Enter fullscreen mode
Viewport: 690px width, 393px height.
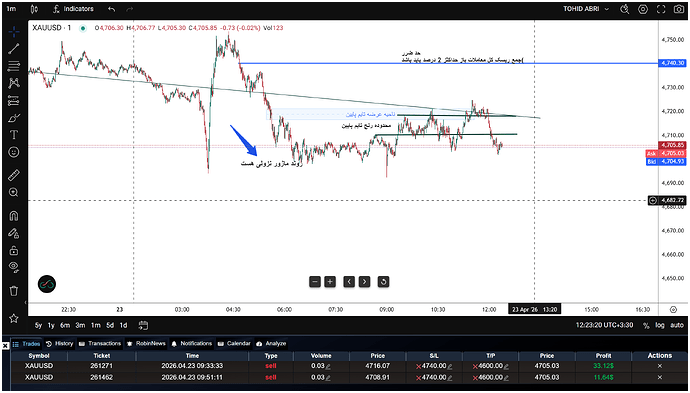pos(661,9)
